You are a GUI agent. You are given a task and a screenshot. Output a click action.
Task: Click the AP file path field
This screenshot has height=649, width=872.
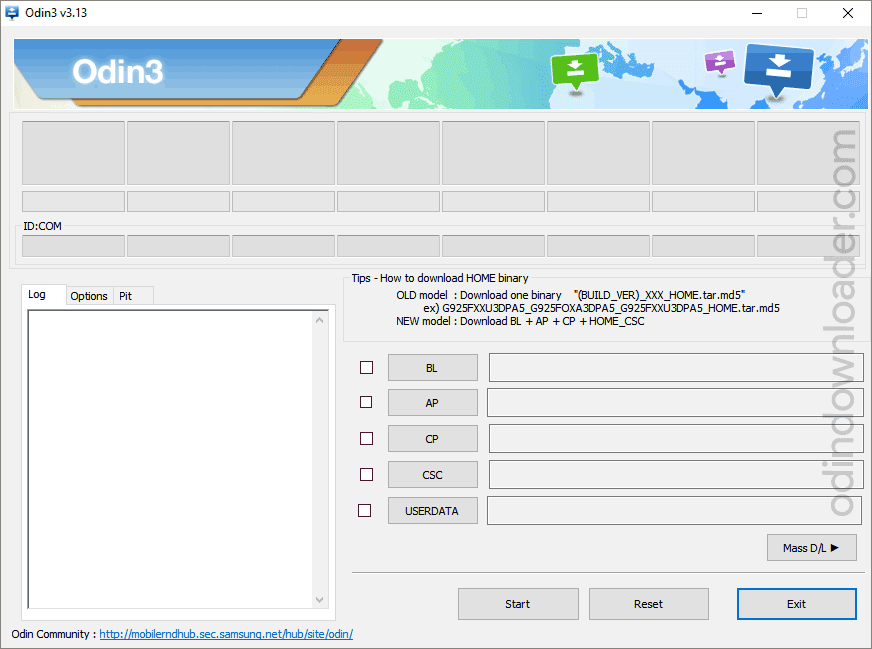(675, 403)
